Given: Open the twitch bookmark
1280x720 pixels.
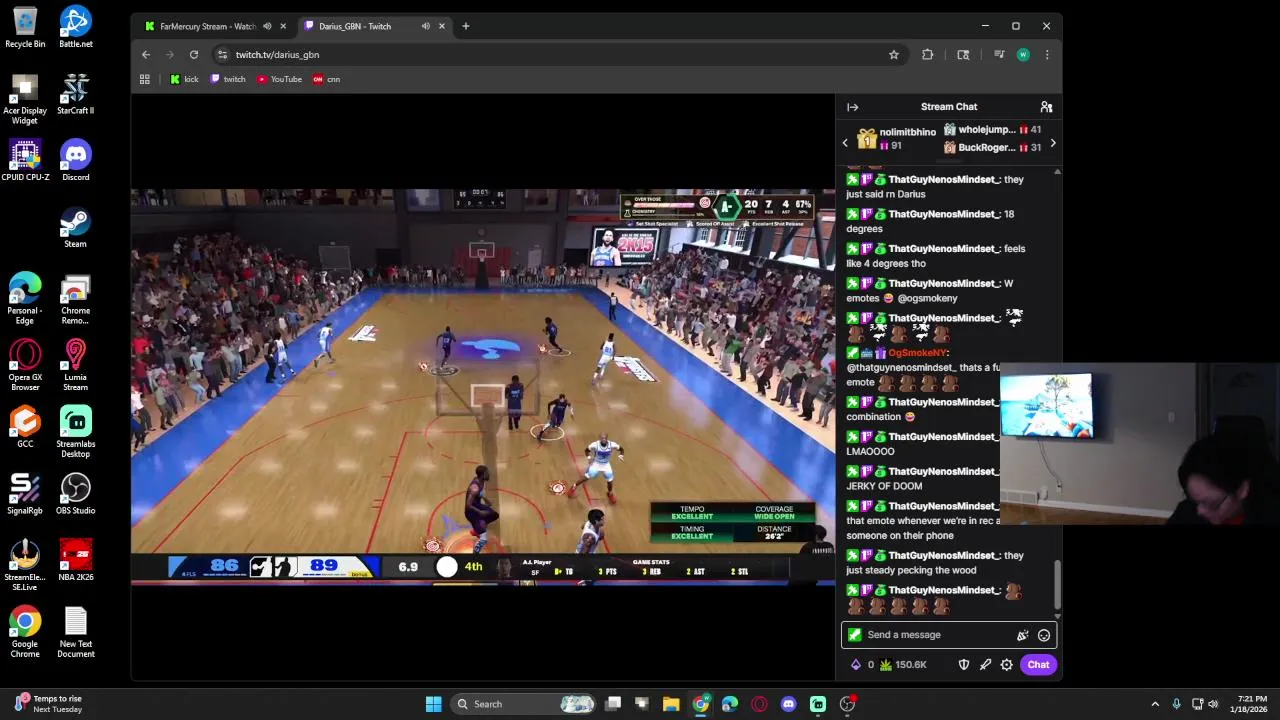Looking at the screenshot, I should tap(228, 79).
